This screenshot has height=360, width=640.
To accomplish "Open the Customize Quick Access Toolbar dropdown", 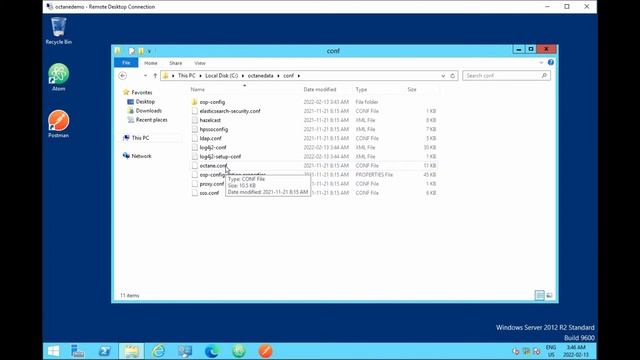I will pos(149,51).
